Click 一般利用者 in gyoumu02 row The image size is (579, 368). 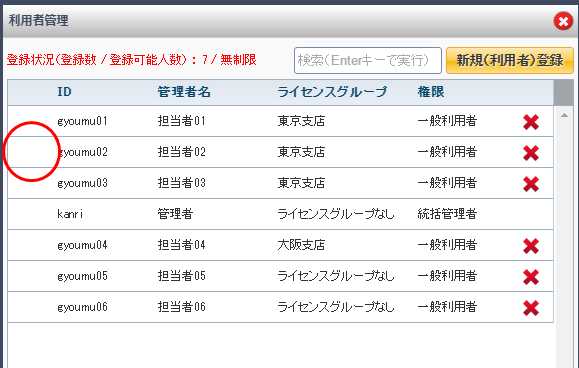pos(447,152)
